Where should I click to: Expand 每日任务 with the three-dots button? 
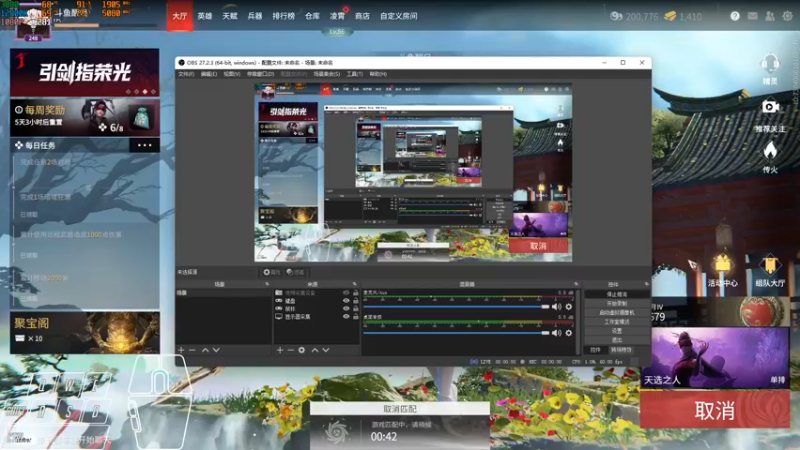tap(144, 145)
